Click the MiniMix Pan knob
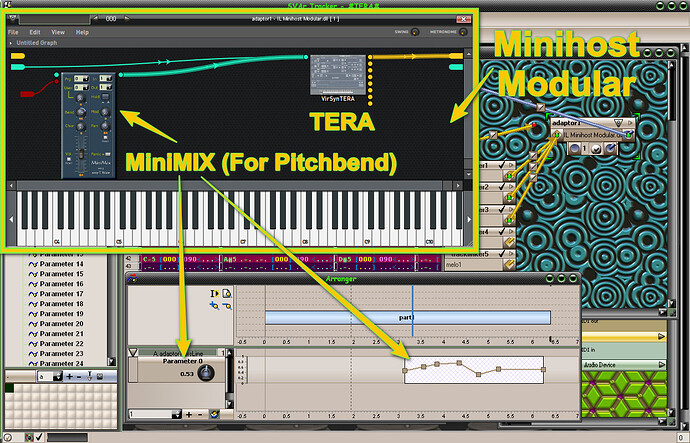690x443 pixels. [105, 127]
